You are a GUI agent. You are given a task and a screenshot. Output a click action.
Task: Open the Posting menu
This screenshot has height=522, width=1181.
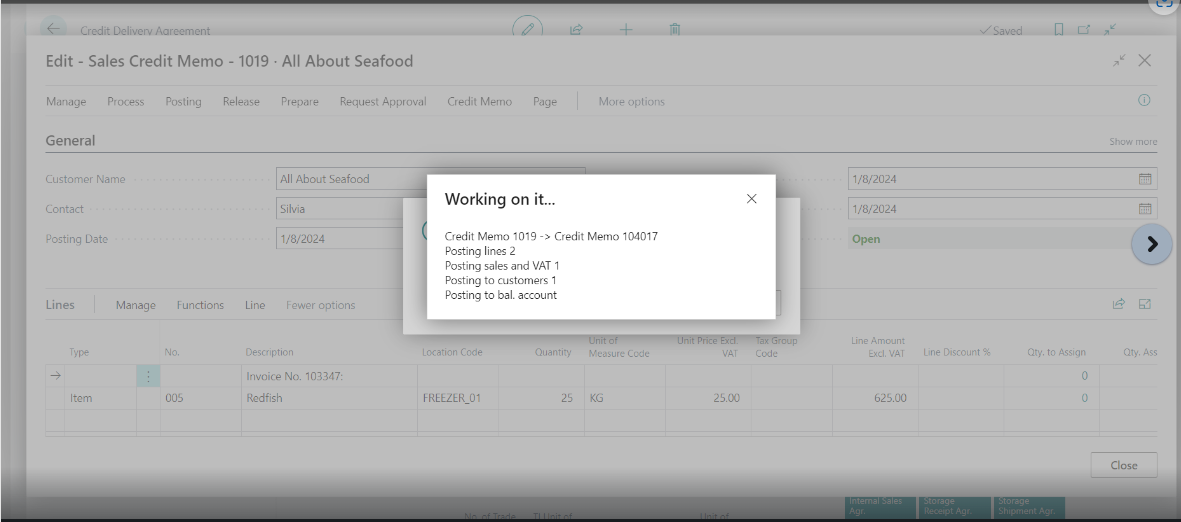183,102
